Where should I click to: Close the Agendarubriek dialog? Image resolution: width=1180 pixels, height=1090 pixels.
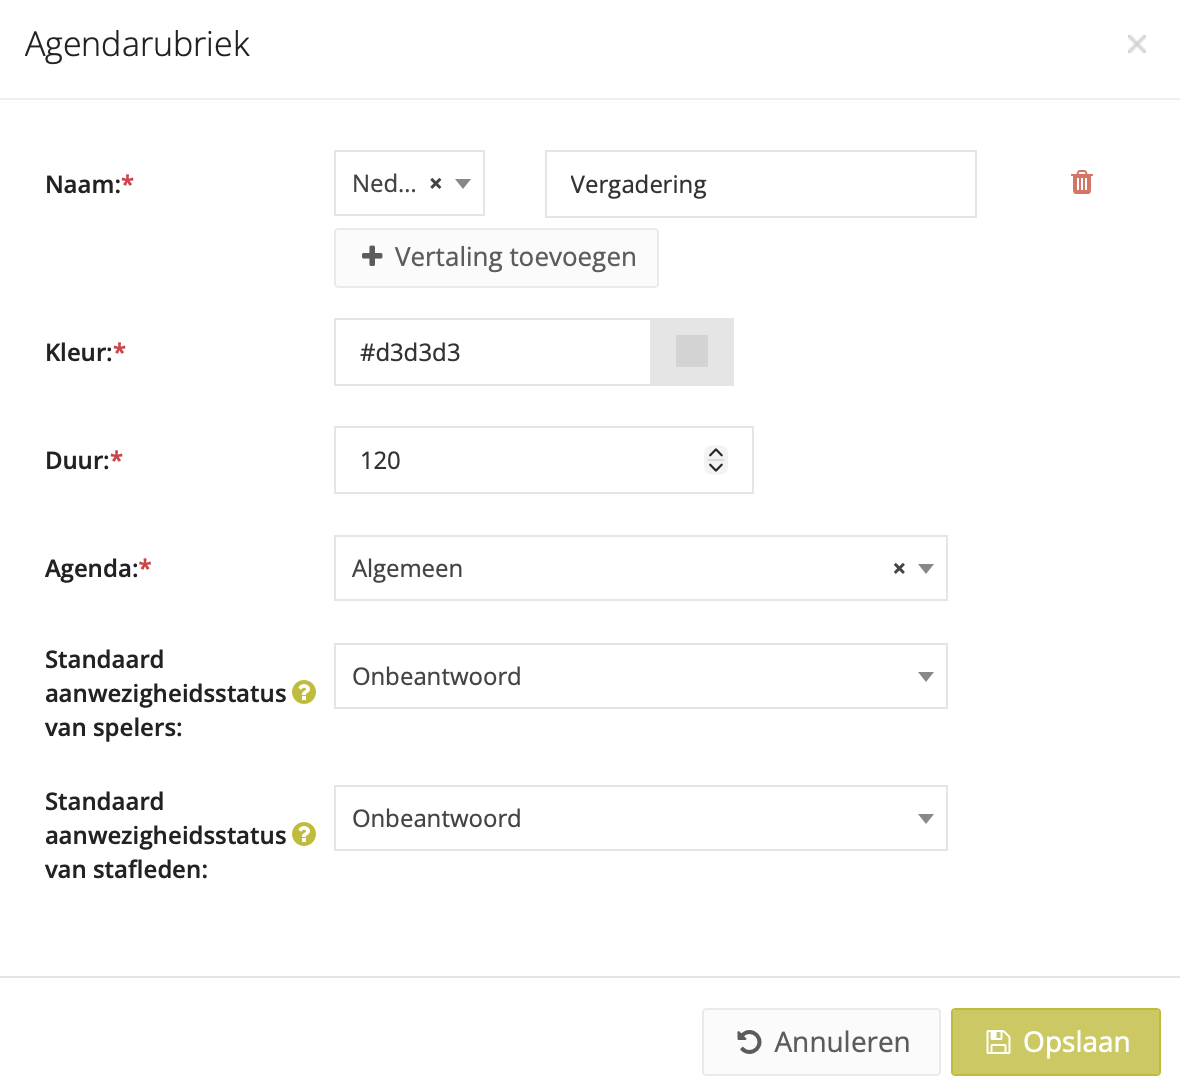coord(1136,44)
